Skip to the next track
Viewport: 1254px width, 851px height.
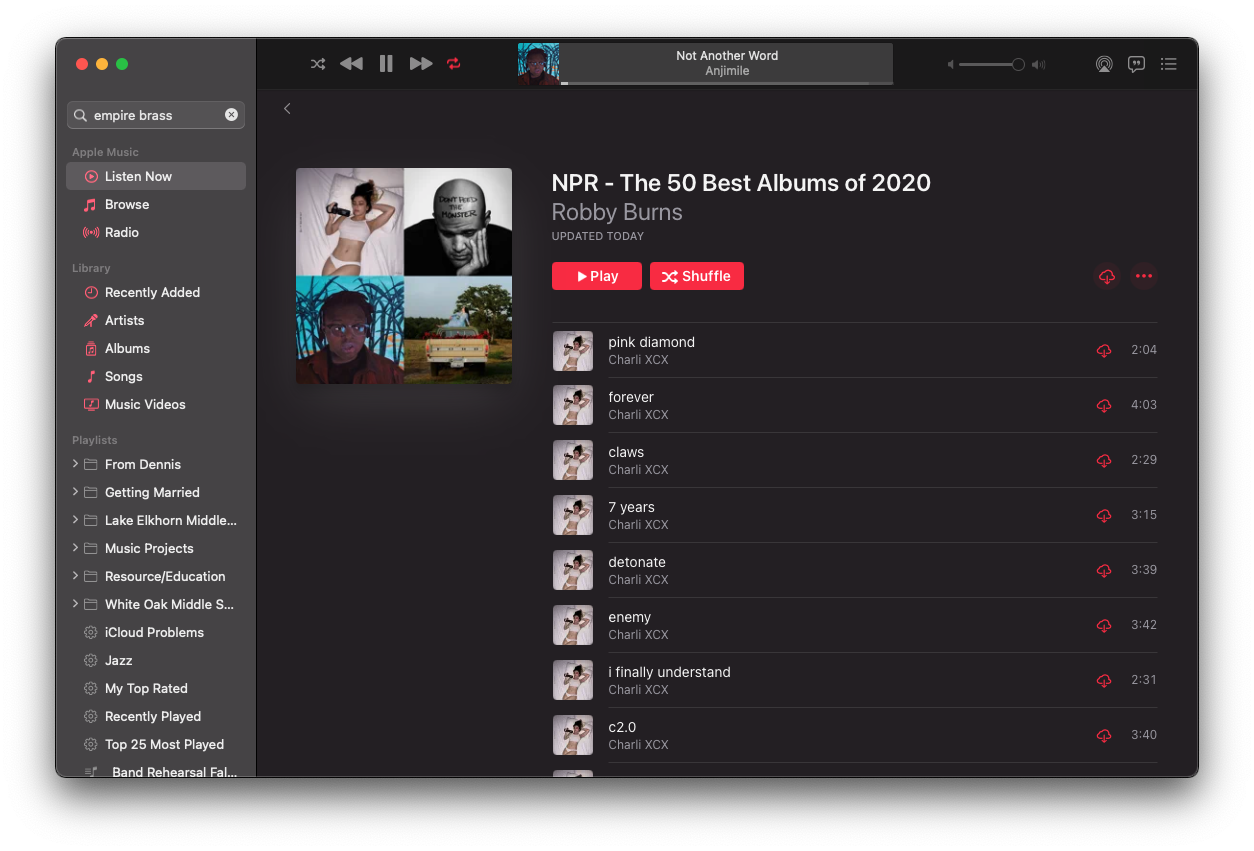tap(419, 63)
